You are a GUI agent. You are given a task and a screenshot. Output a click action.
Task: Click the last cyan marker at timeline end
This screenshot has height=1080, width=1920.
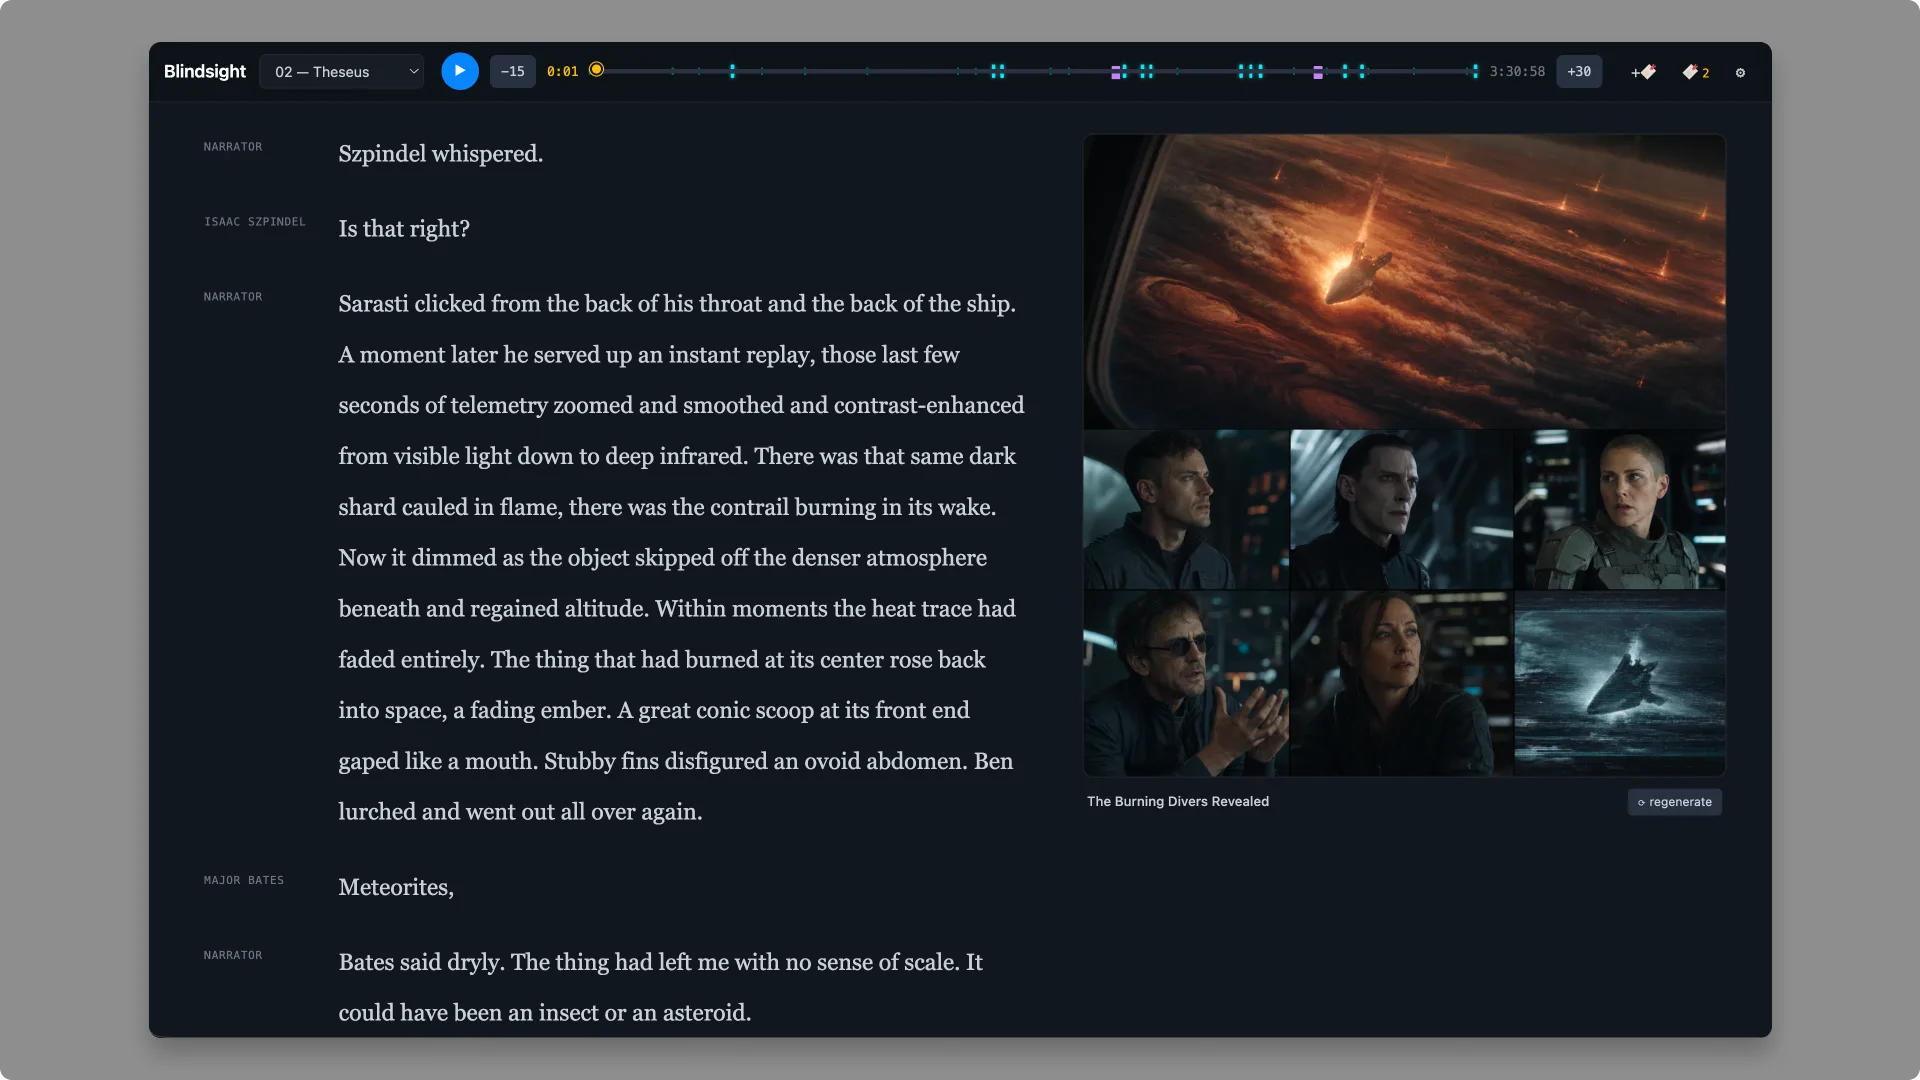point(1475,71)
